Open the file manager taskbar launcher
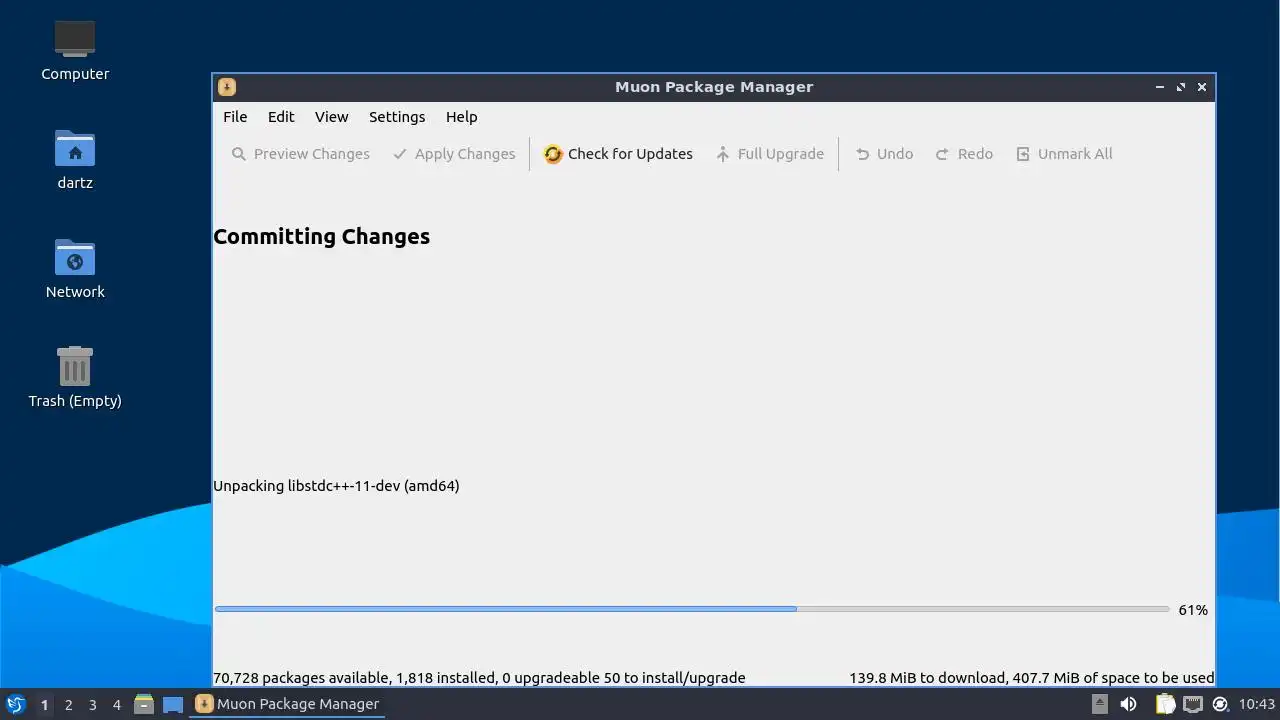 [144, 704]
